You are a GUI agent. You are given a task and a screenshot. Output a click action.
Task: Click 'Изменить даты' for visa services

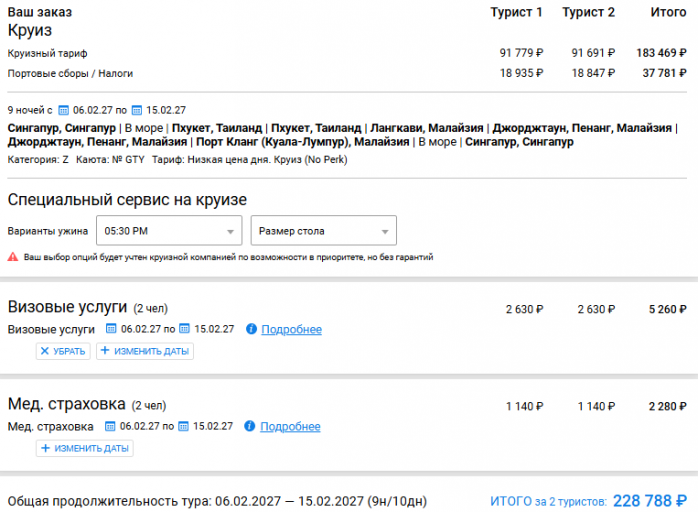coord(145,351)
